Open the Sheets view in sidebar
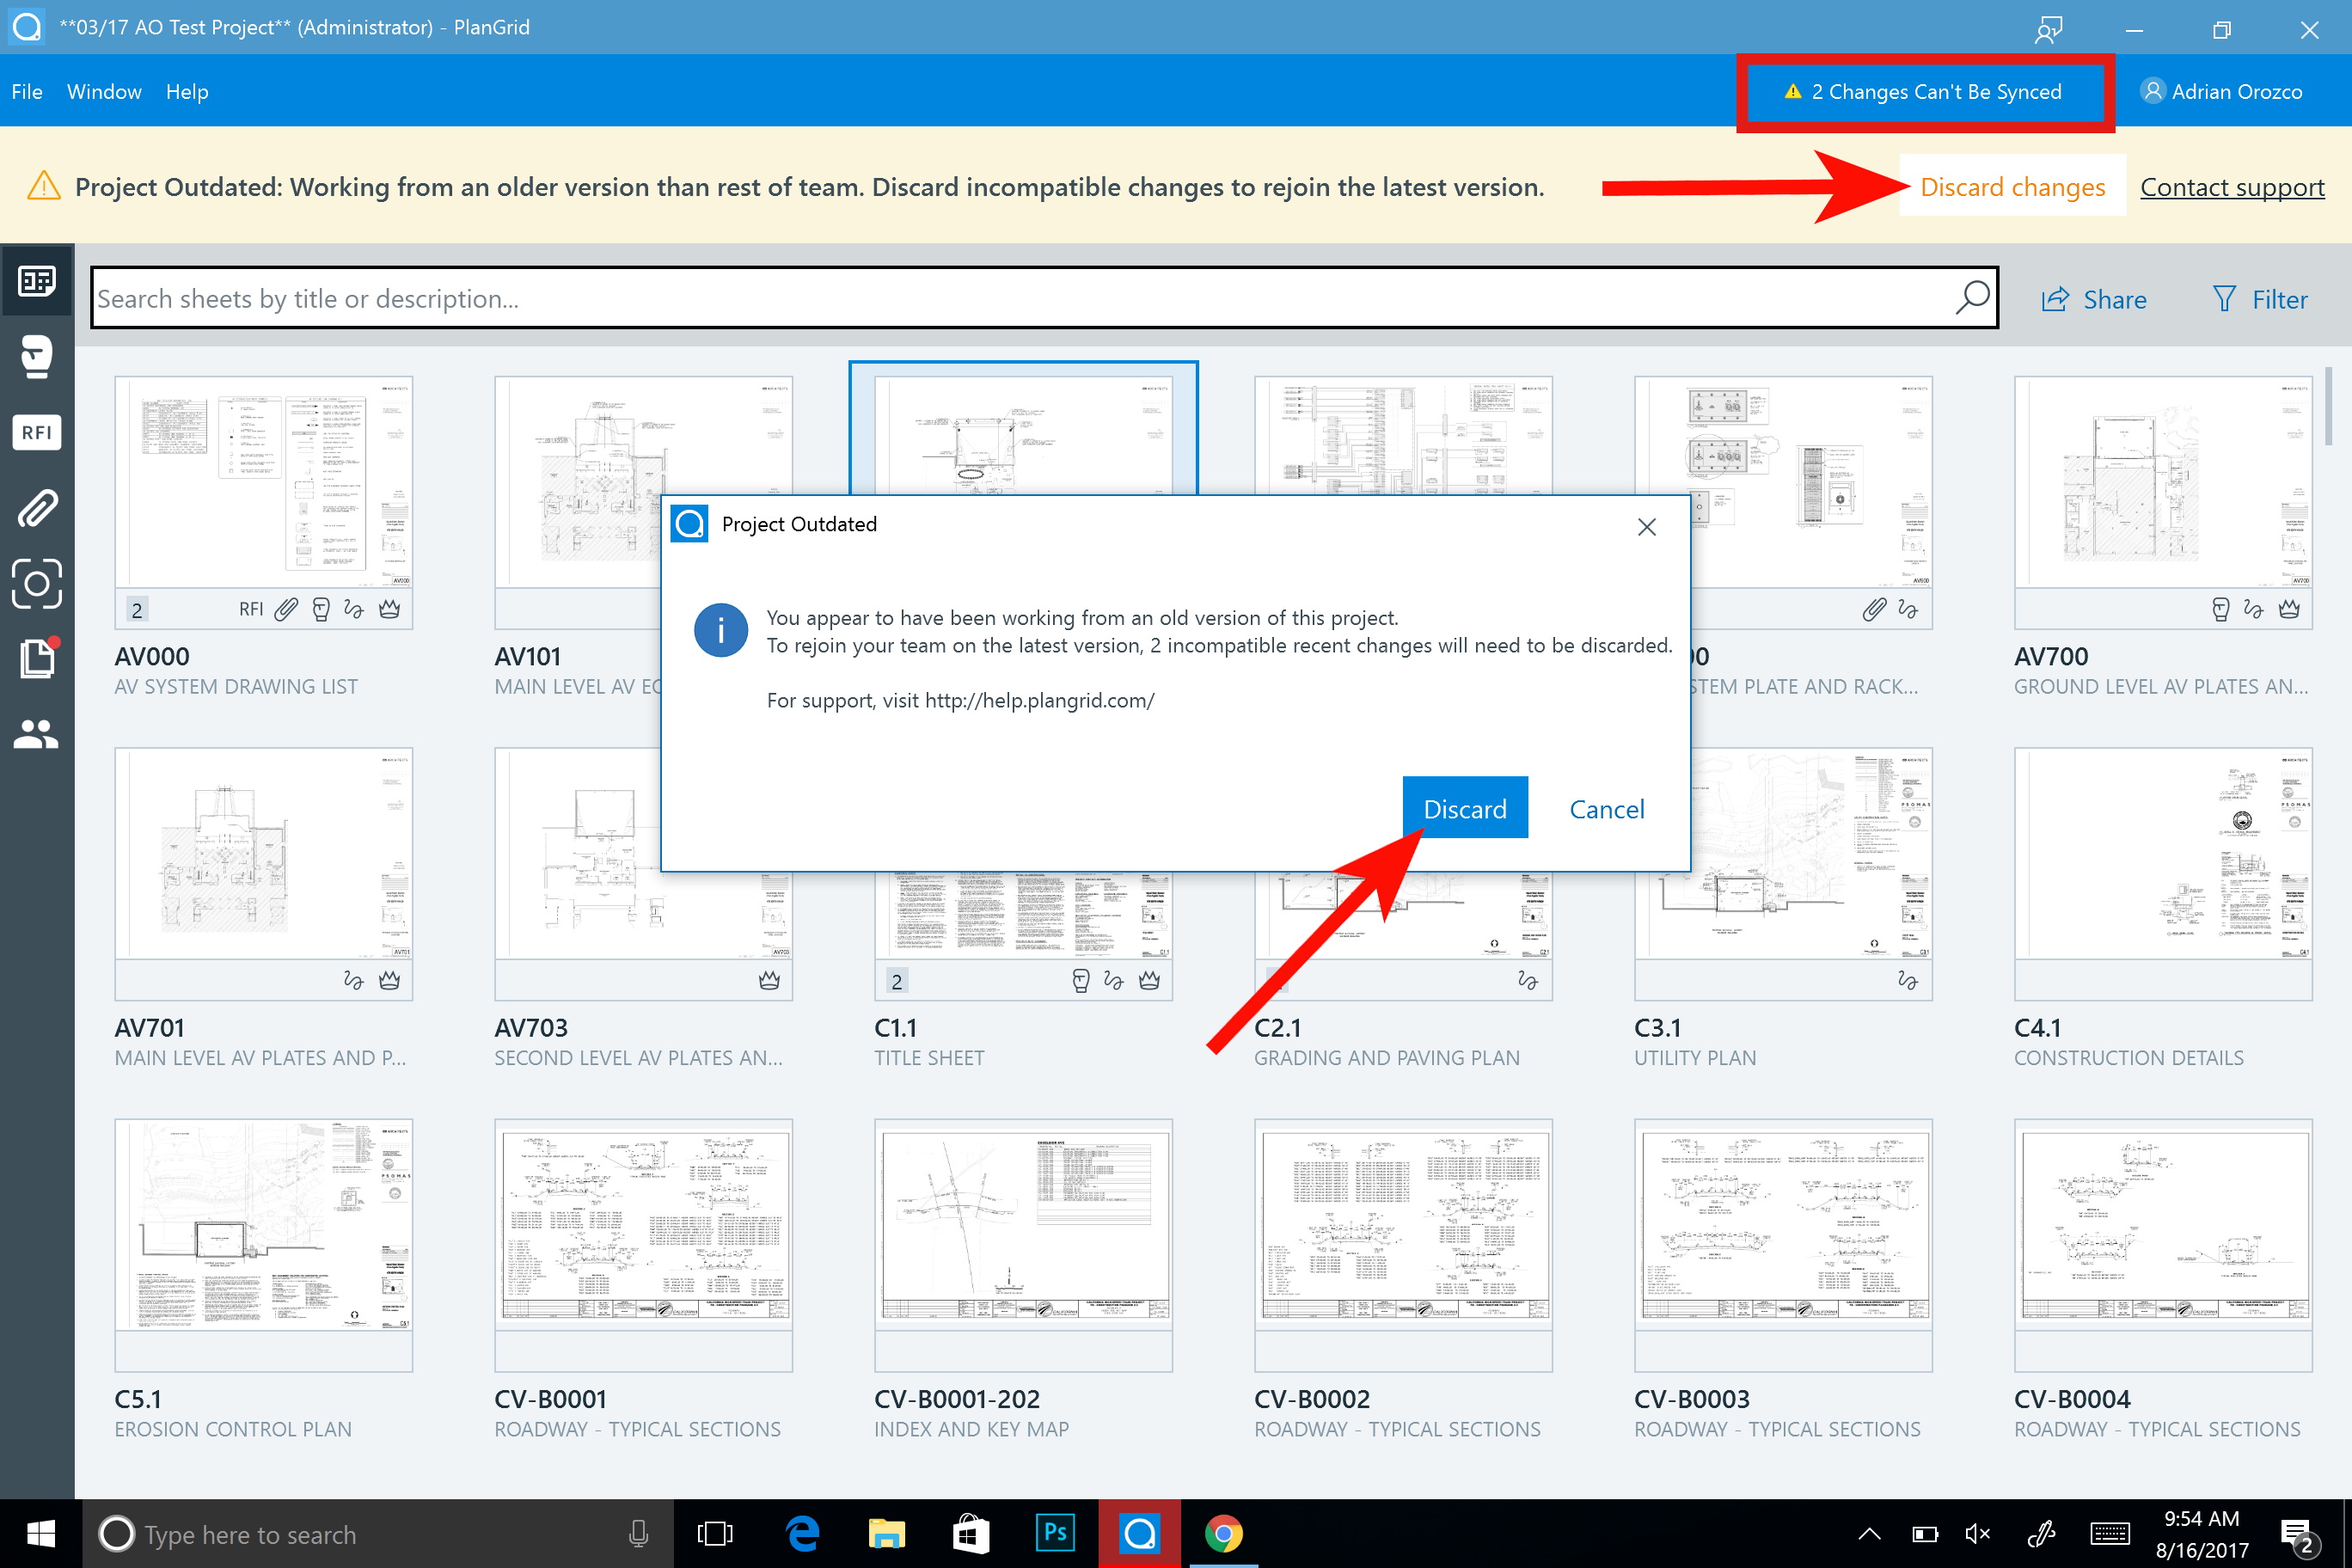This screenshot has height=1568, width=2352. (x=37, y=281)
